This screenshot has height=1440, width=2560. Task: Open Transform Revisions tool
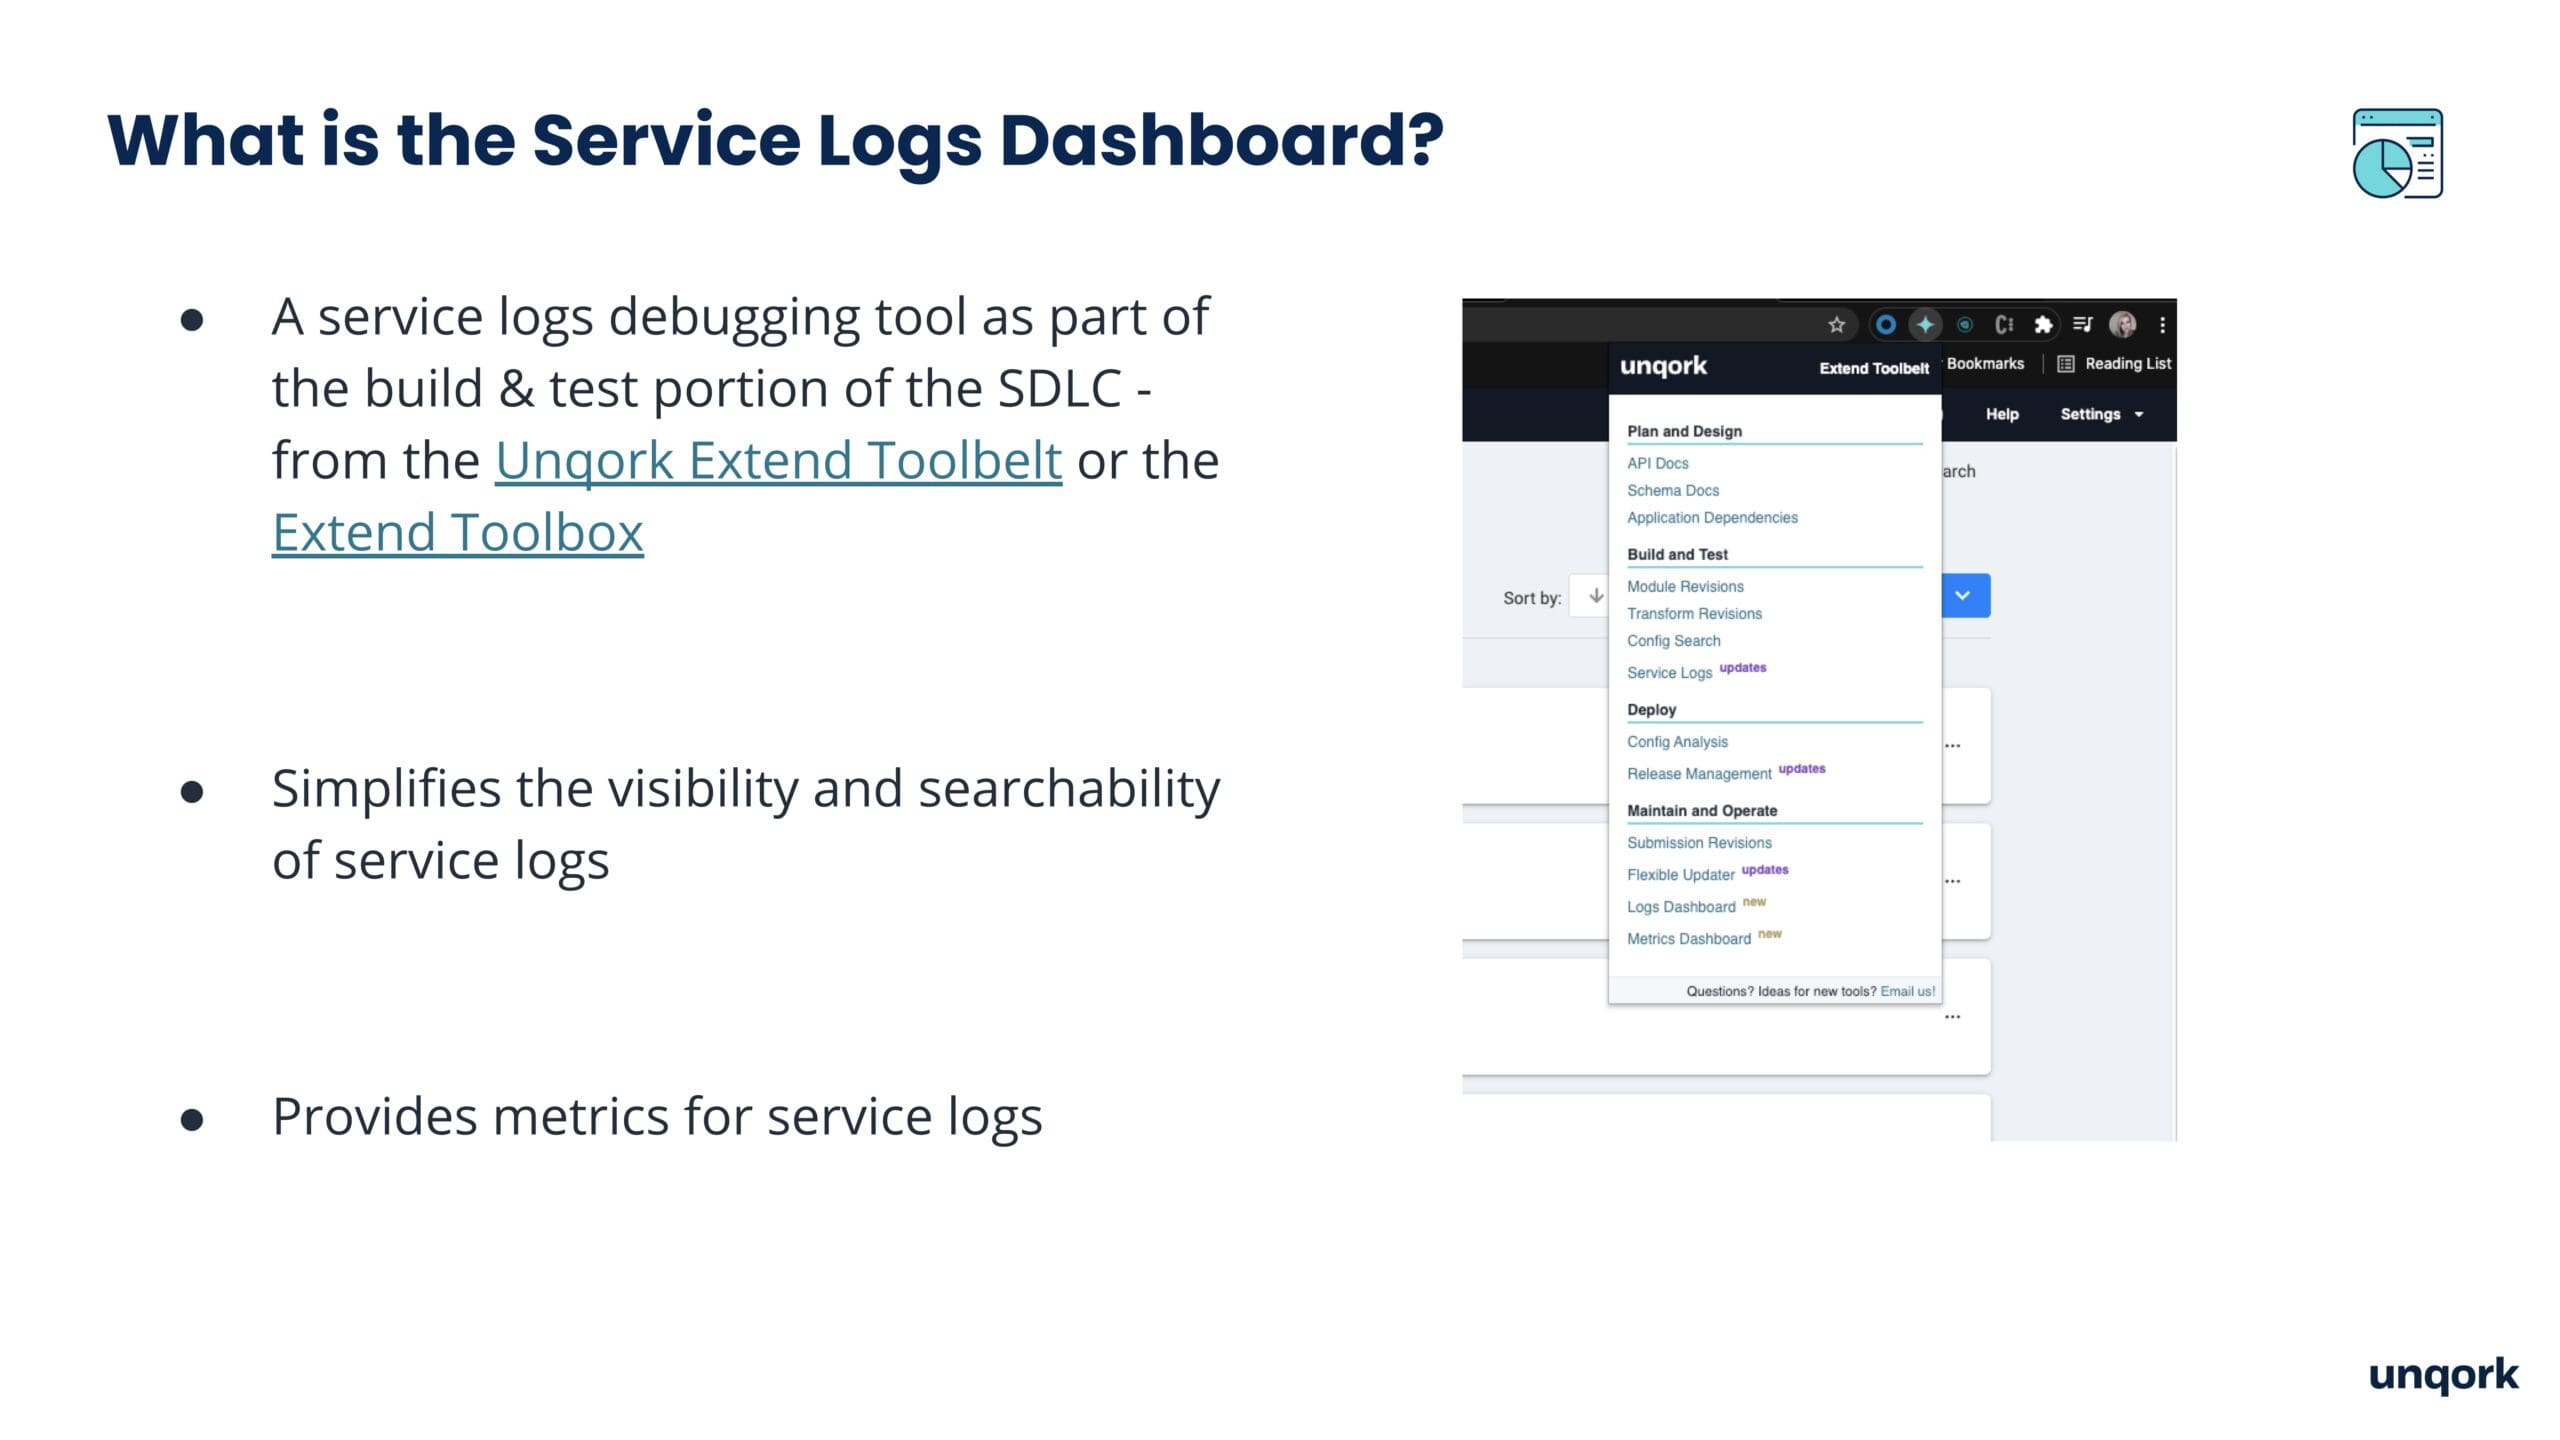[x=1694, y=613]
